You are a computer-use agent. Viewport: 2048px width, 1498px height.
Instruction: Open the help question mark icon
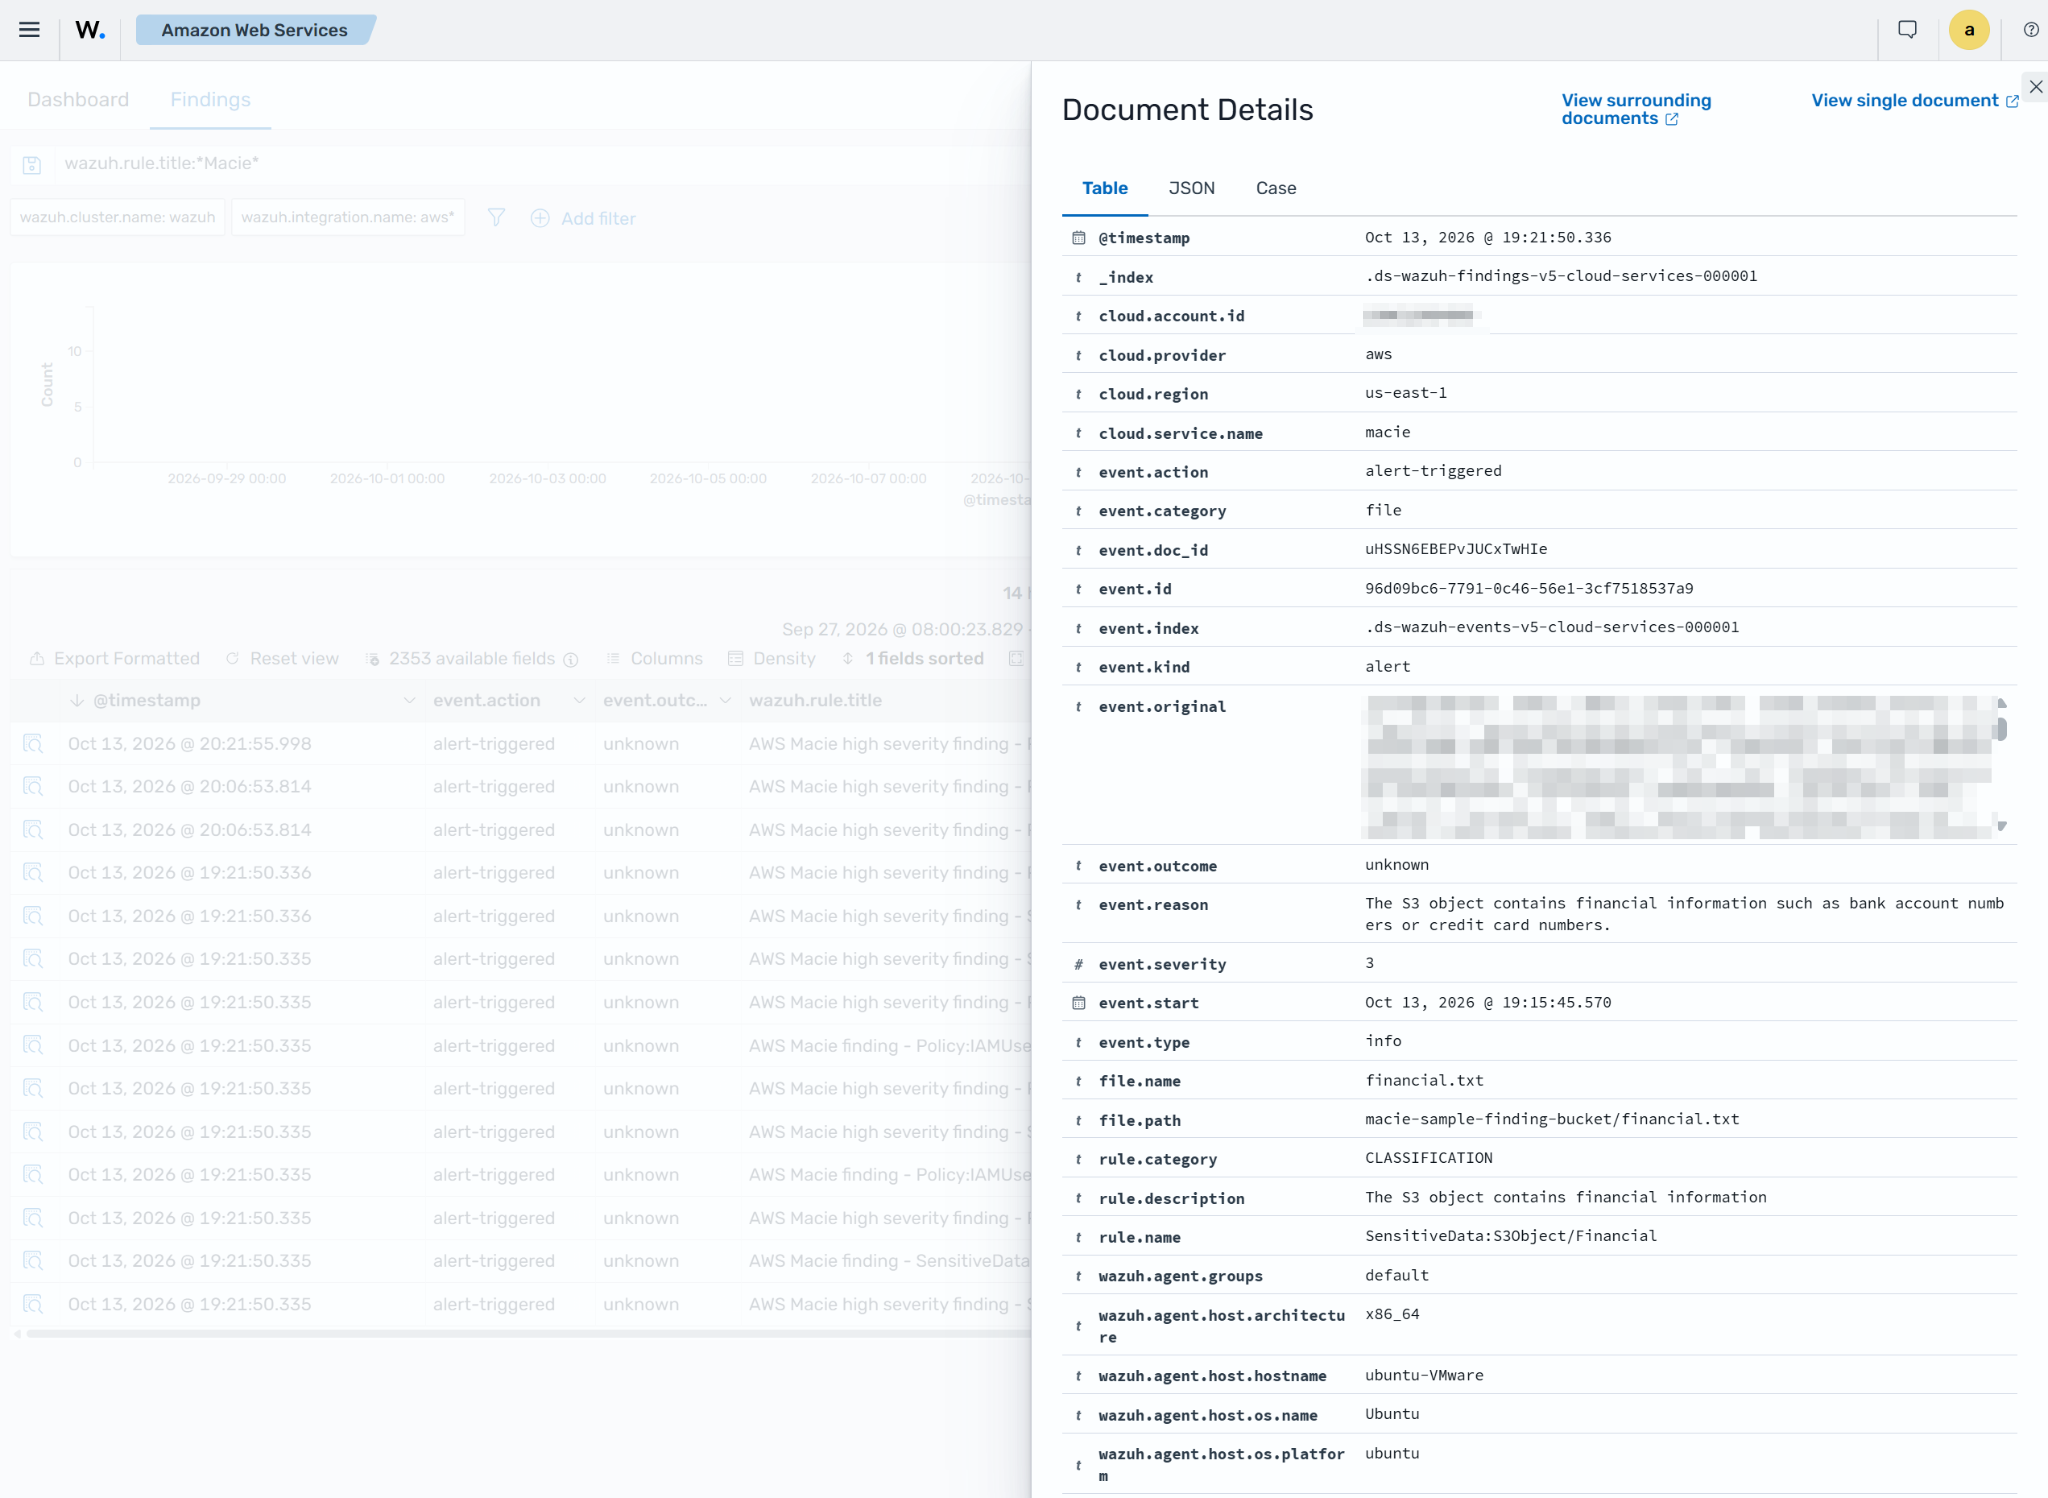(x=2031, y=30)
